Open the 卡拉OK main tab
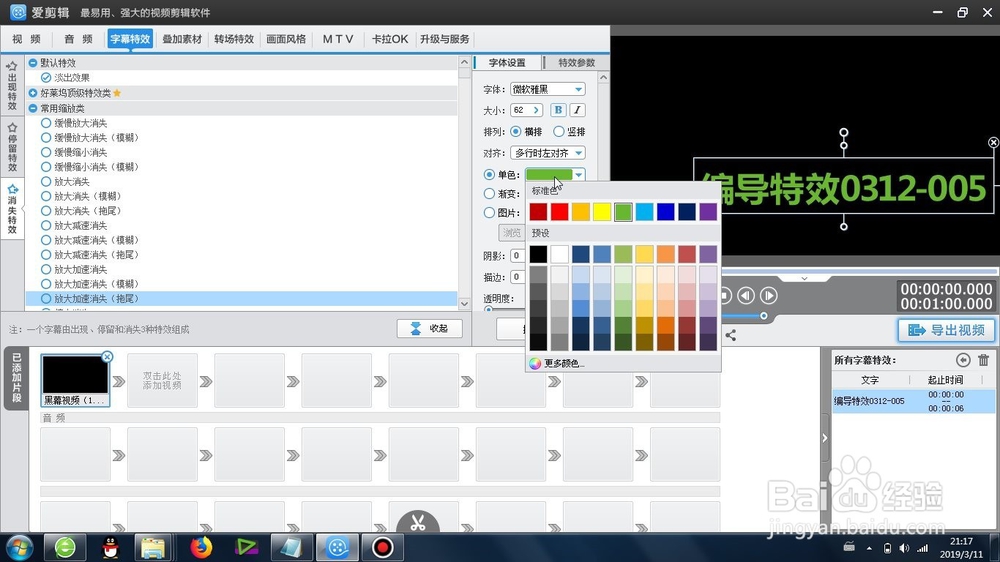 [390, 39]
